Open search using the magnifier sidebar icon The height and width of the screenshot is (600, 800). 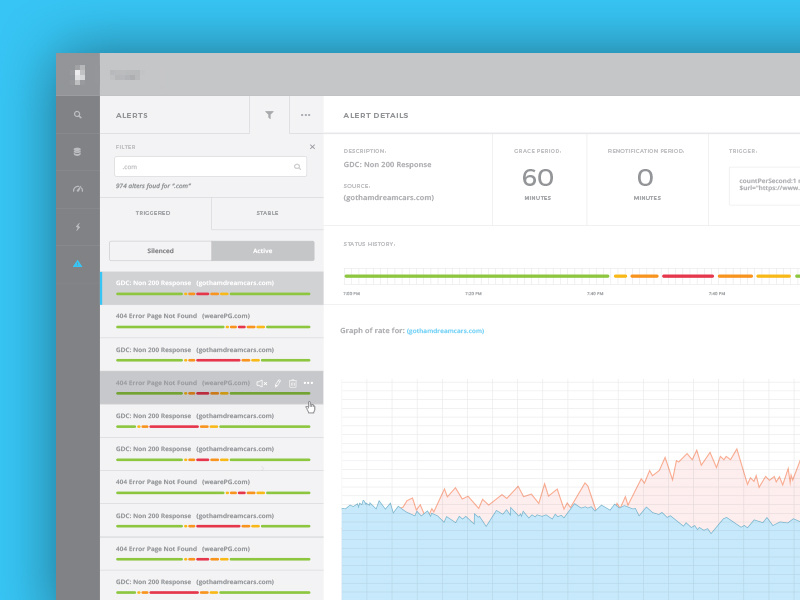pyautogui.click(x=78, y=114)
